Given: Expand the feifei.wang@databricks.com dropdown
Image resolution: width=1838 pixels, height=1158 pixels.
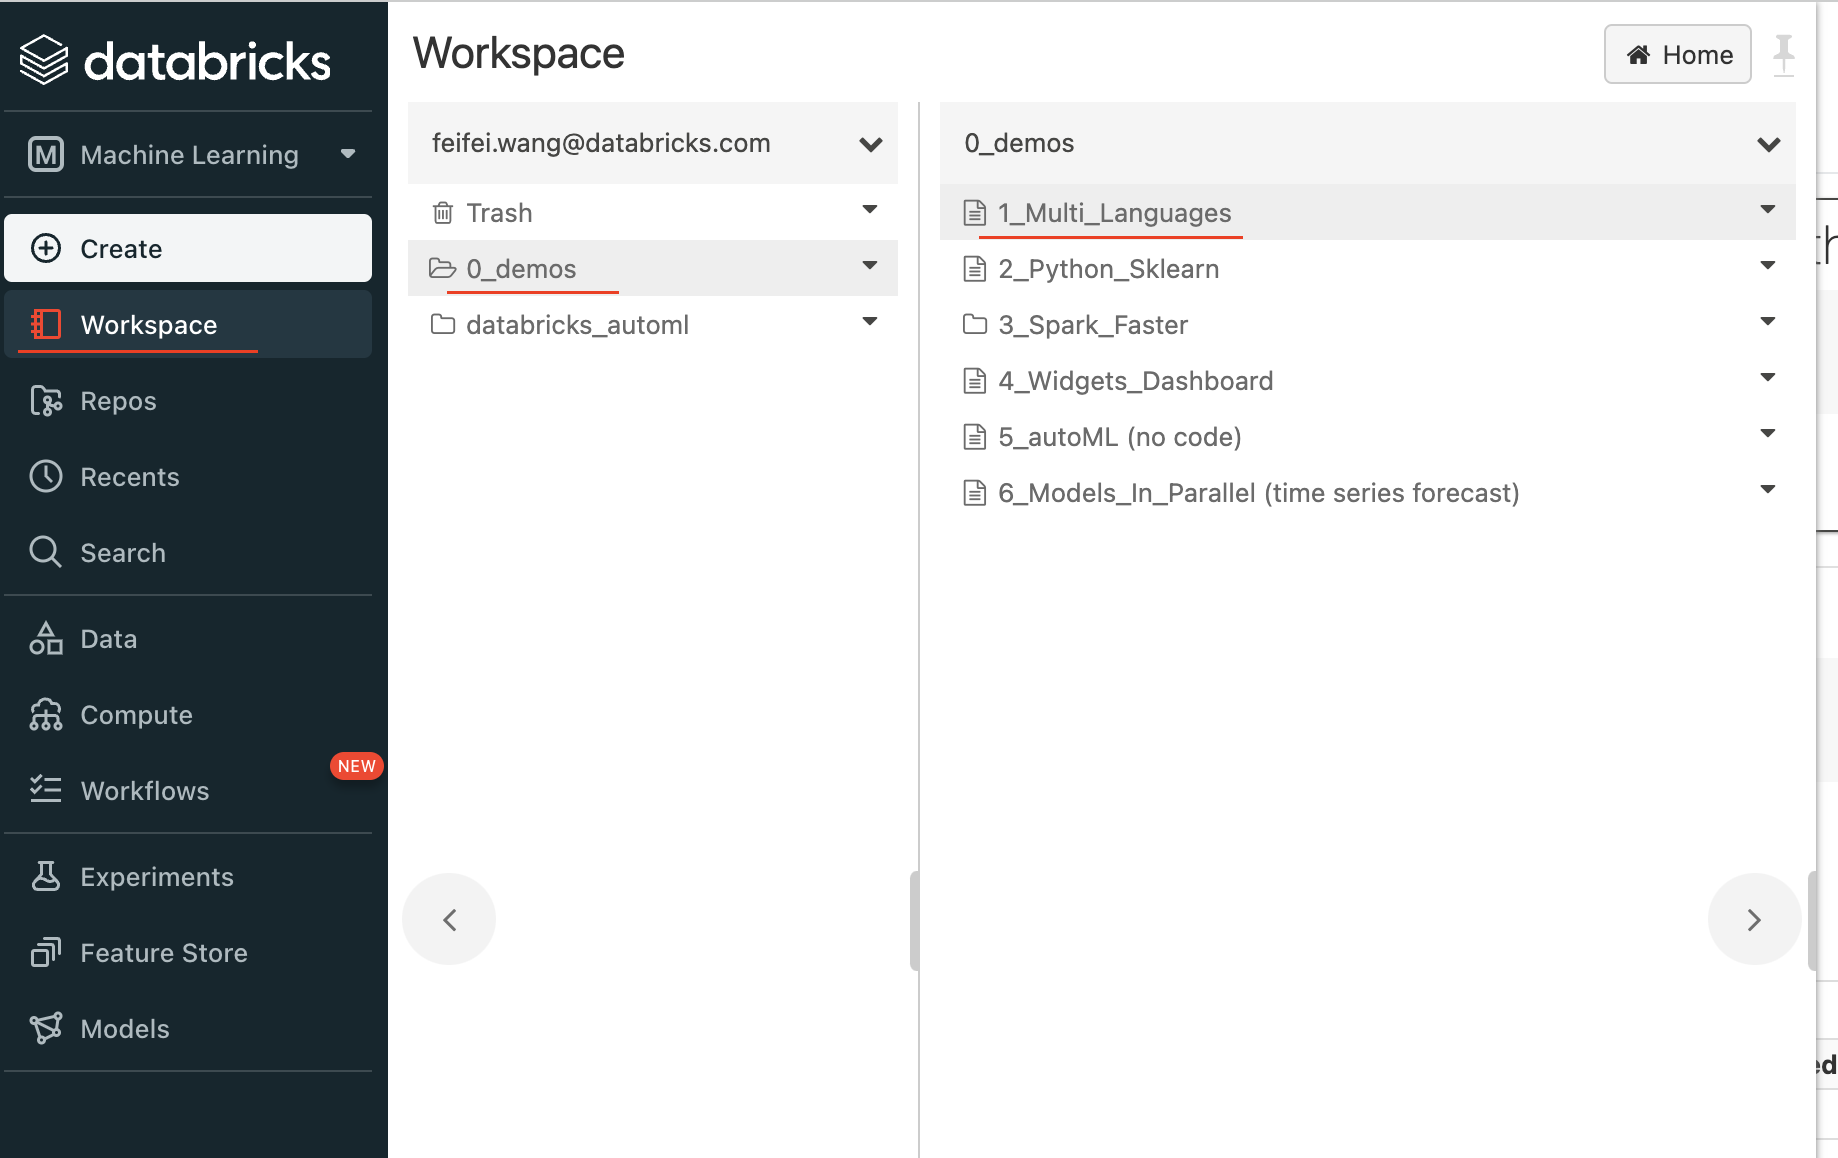Looking at the screenshot, I should pyautogui.click(x=869, y=143).
